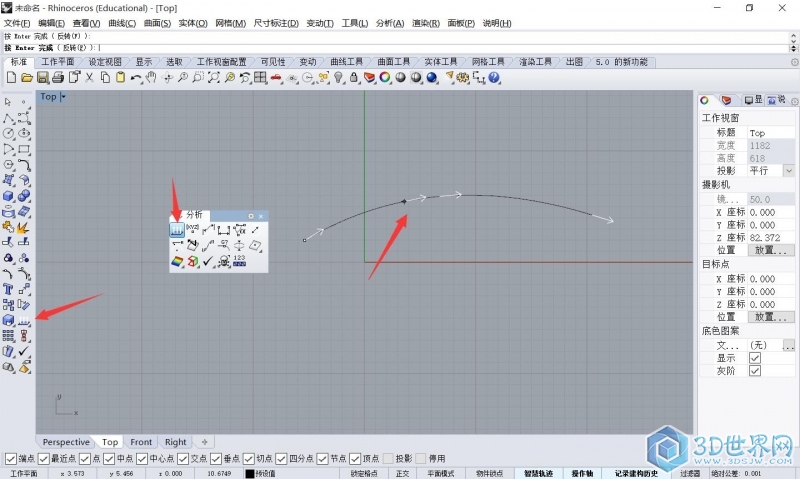Image resolution: width=800 pixels, height=479 pixels.
Task: Click the Explode tool in left sidebar
Action: point(24,227)
